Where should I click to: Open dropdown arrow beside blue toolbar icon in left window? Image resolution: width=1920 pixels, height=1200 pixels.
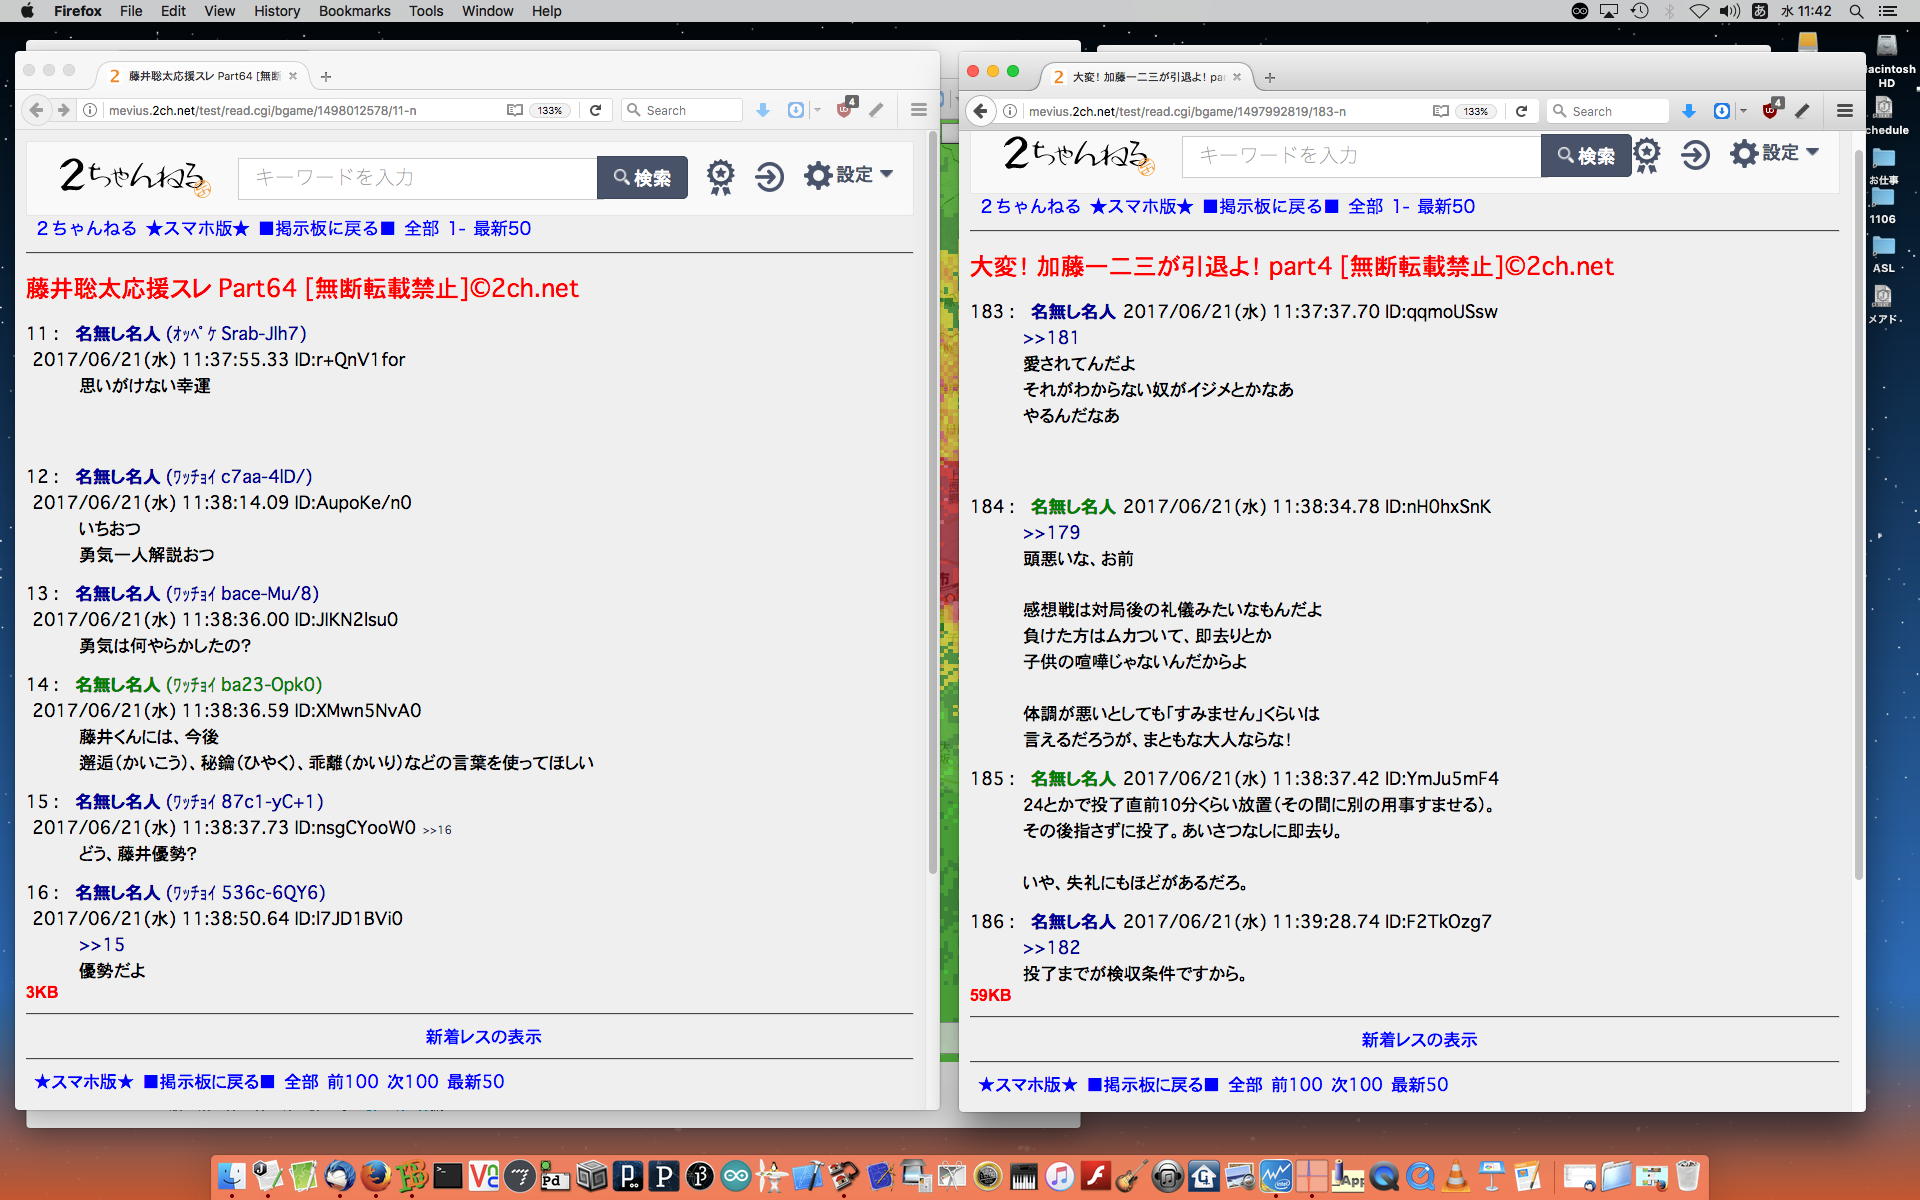pos(818,110)
